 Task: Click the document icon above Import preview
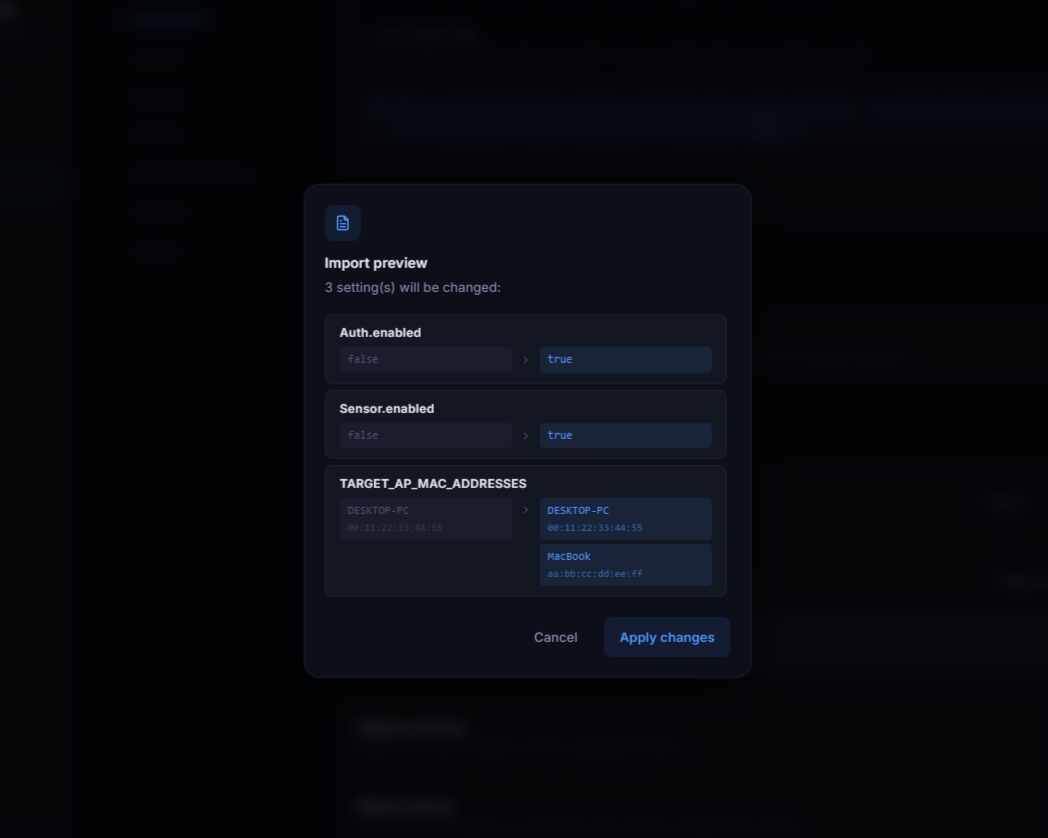[x=343, y=223]
